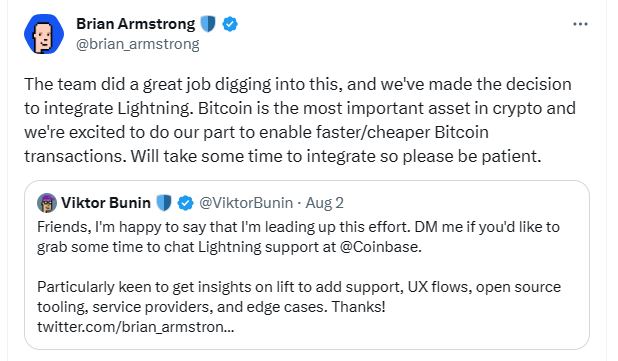The image size is (618, 361).
Task: Open Brian Armstrong's profile avatar
Action: (x=44, y=34)
